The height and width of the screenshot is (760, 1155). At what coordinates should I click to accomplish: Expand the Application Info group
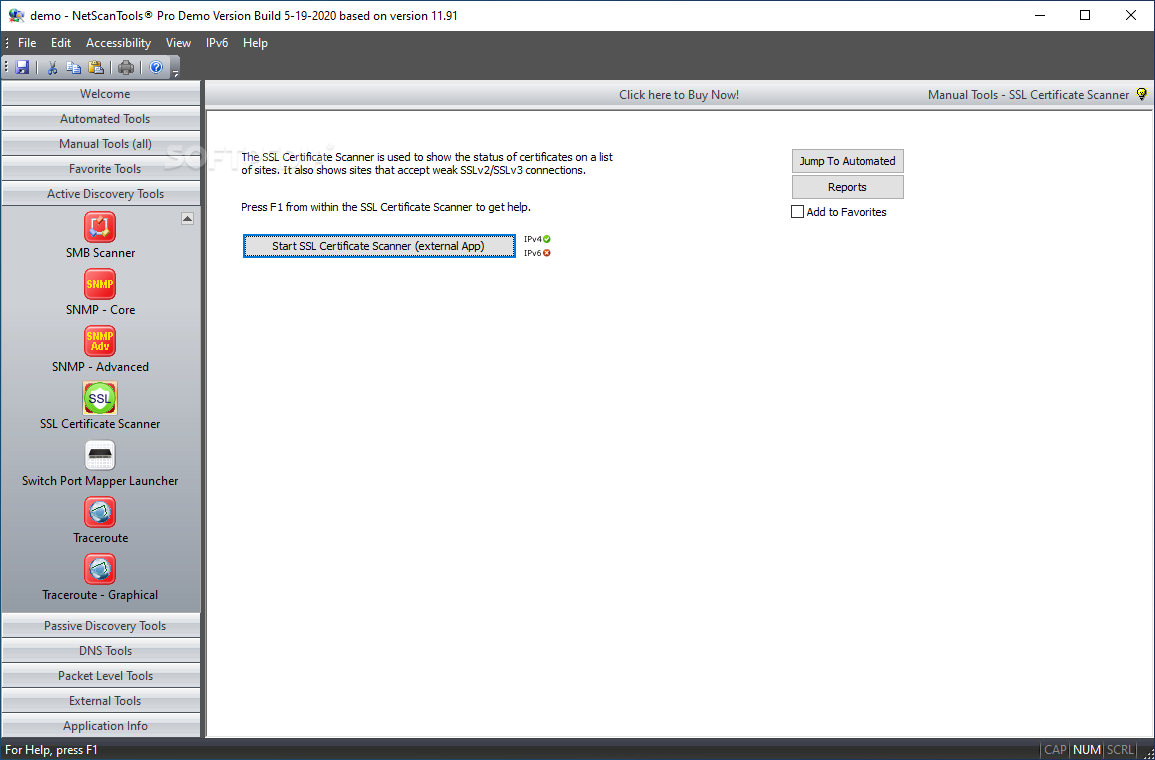[x=101, y=726]
